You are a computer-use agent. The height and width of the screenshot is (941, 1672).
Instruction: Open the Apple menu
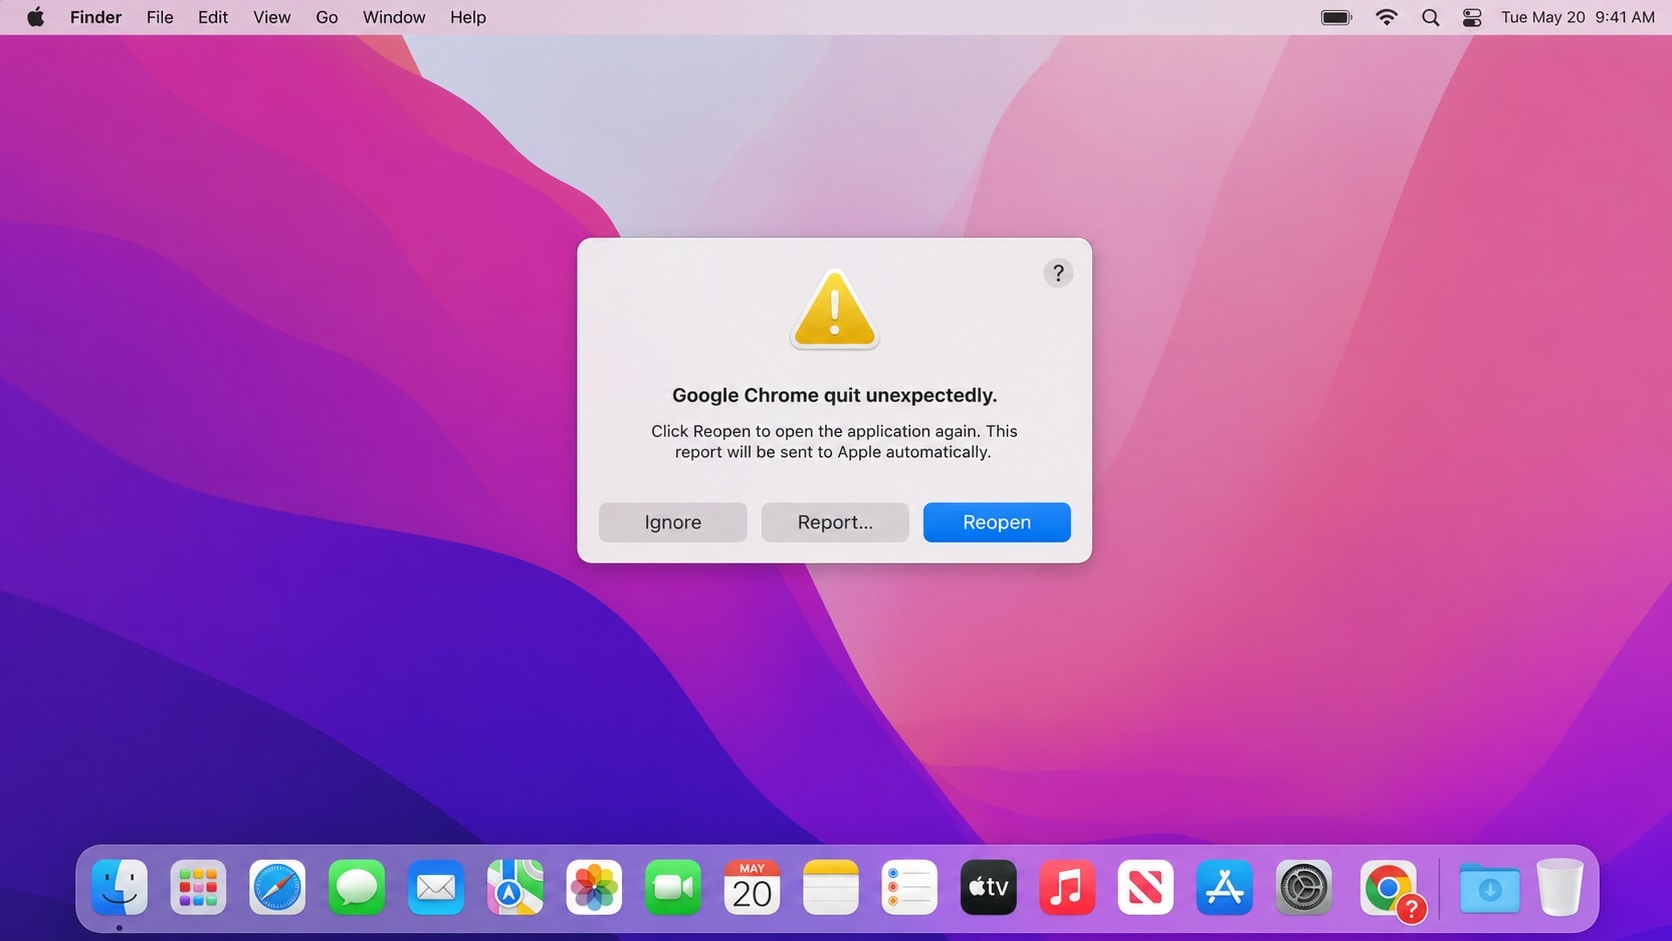[35, 17]
